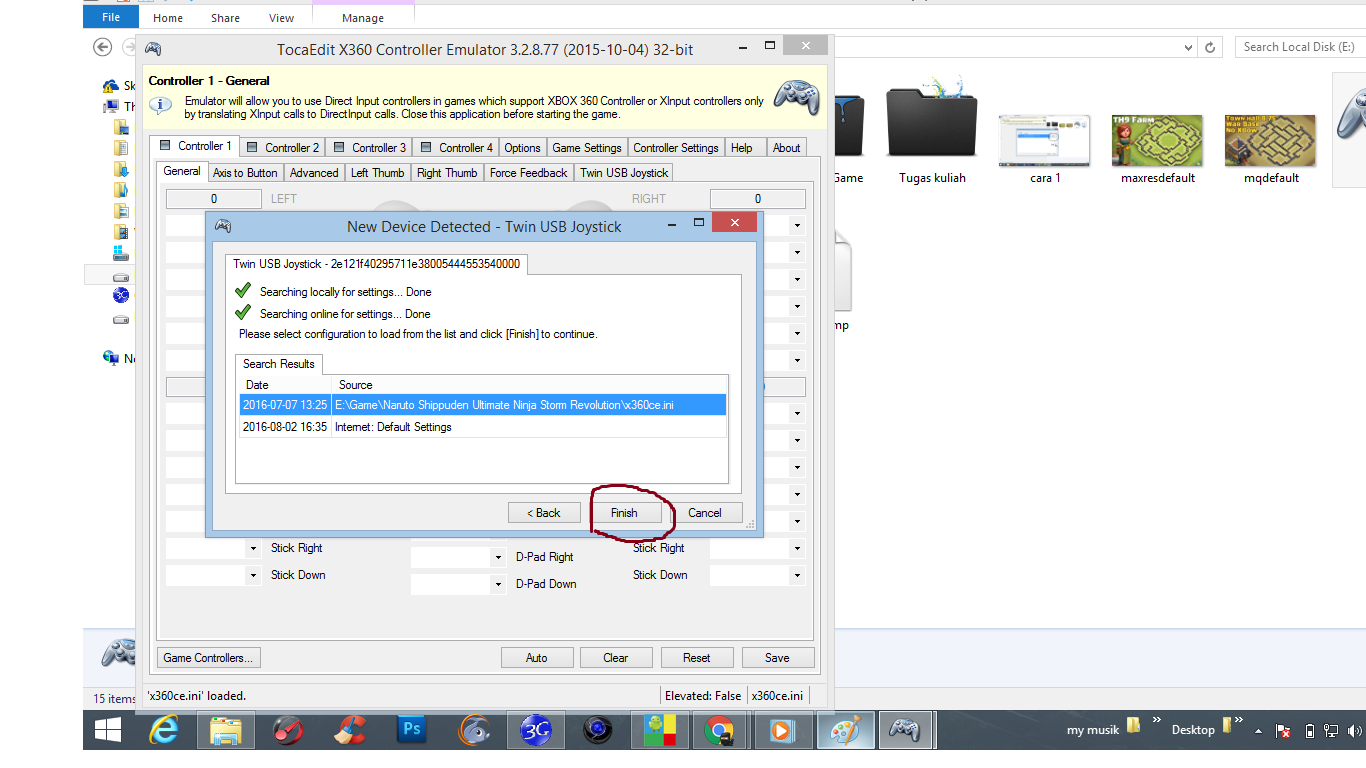1366x768 pixels.
Task: Show hidden system tray icons
Action: click(x=1258, y=731)
